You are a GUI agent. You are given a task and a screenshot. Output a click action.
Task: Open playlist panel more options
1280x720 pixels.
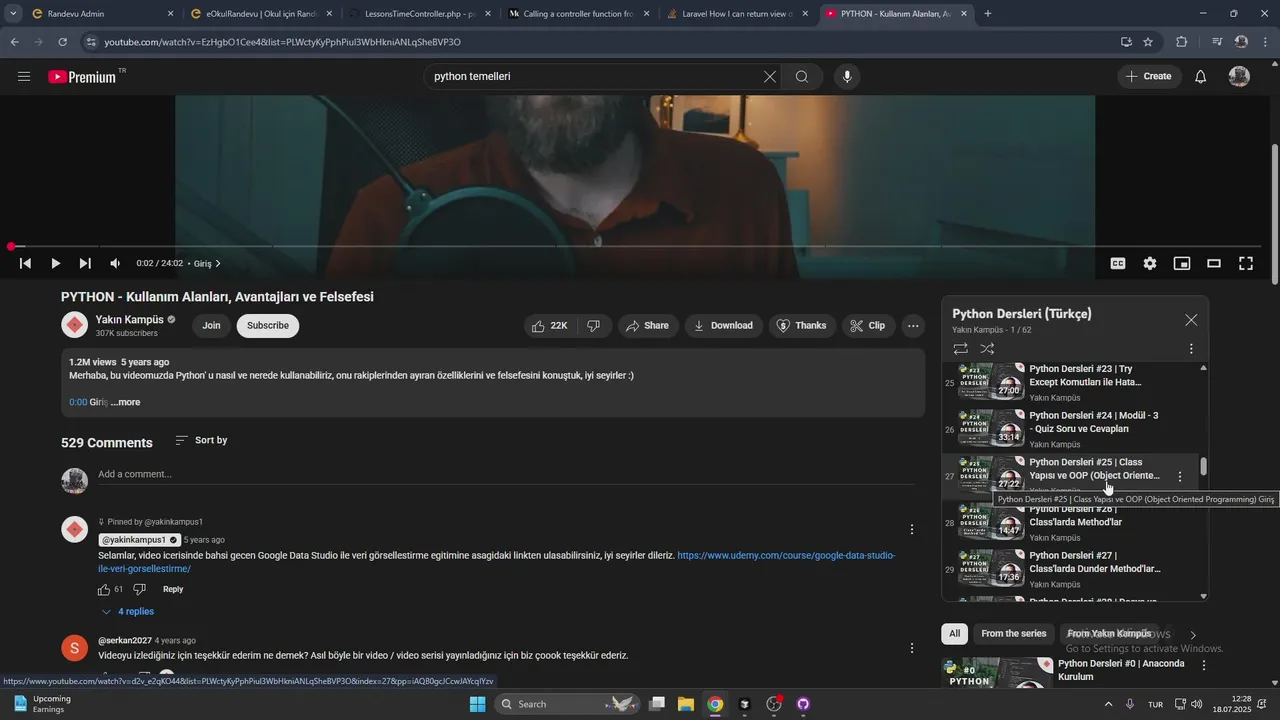[x=1191, y=349]
